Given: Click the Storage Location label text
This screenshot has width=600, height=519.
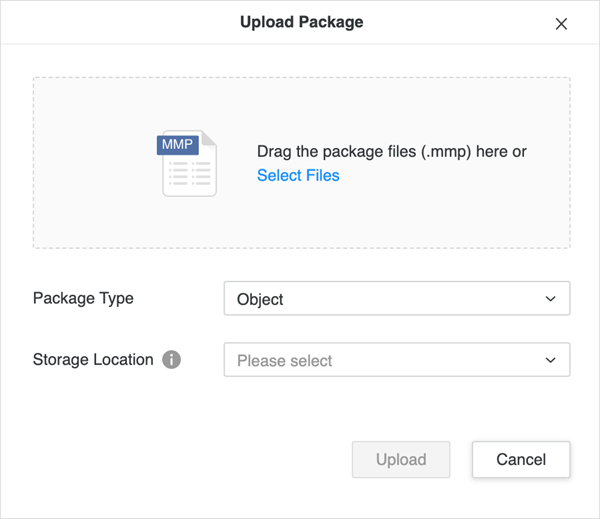Looking at the screenshot, I should click(93, 359).
